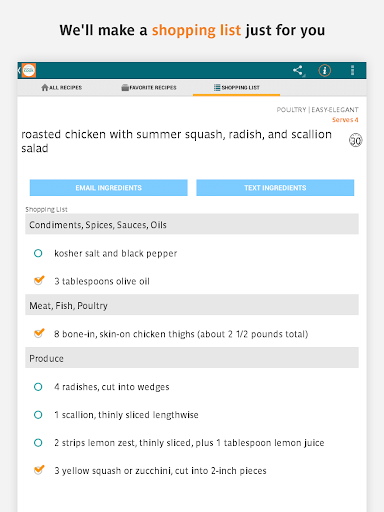Image resolution: width=384 pixels, height=512 pixels.
Task: Select the Produce section header
Action: (x=192, y=358)
